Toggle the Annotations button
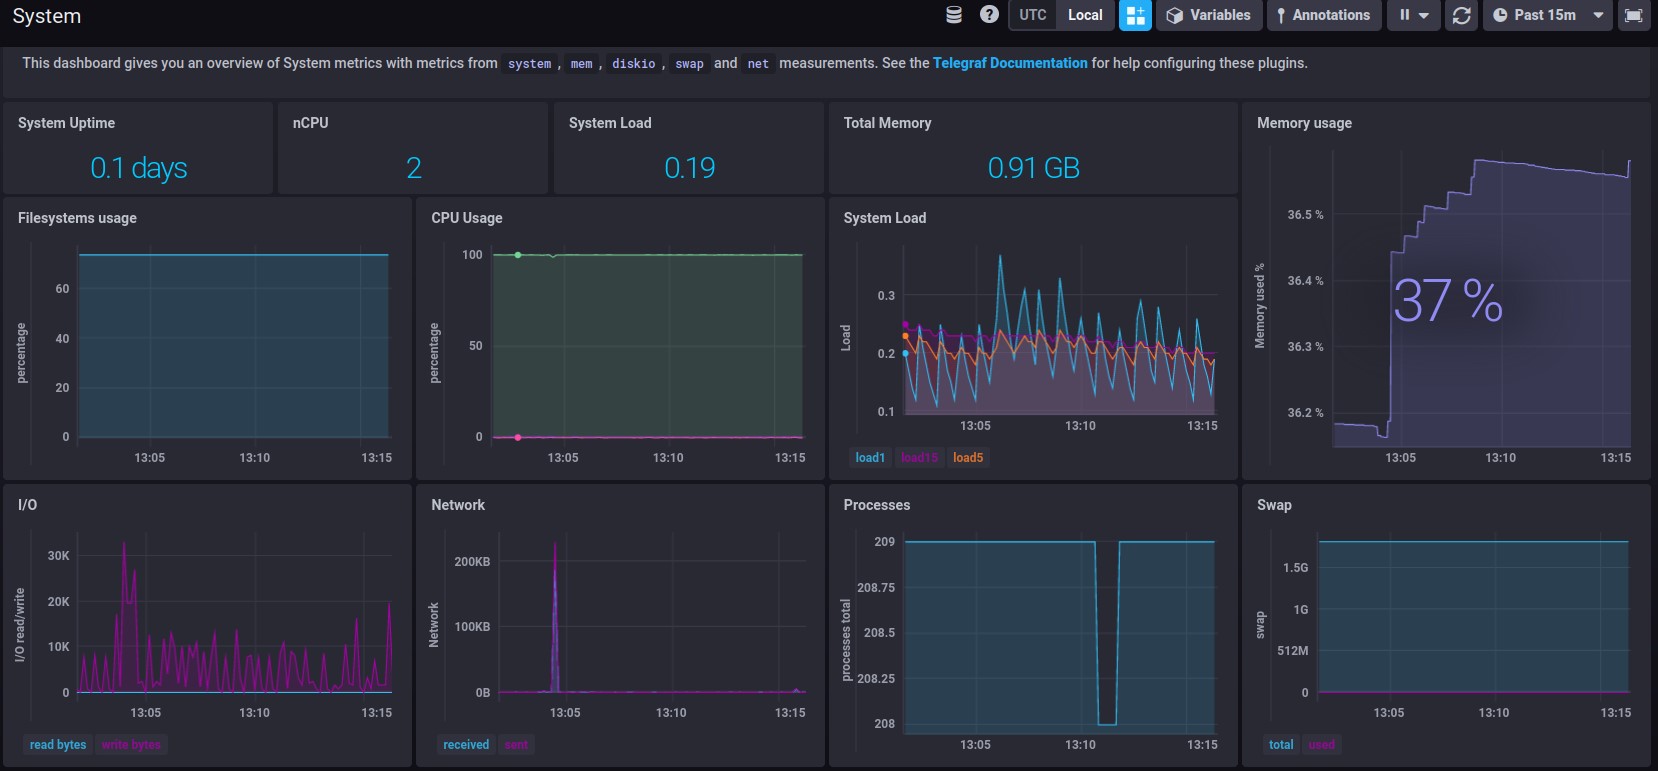1658x771 pixels. coord(1323,15)
